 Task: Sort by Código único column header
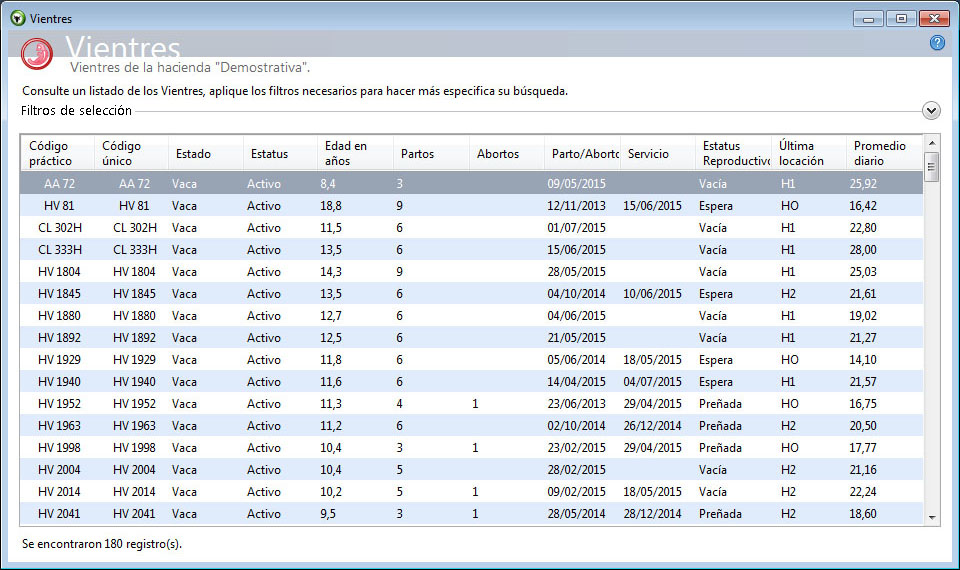point(131,153)
